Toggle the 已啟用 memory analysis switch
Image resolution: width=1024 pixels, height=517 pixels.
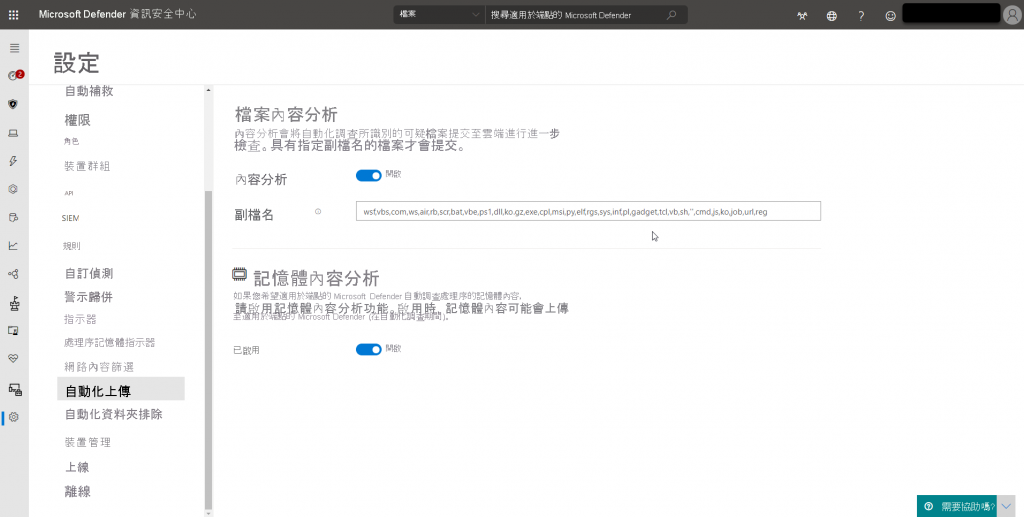[368, 350]
